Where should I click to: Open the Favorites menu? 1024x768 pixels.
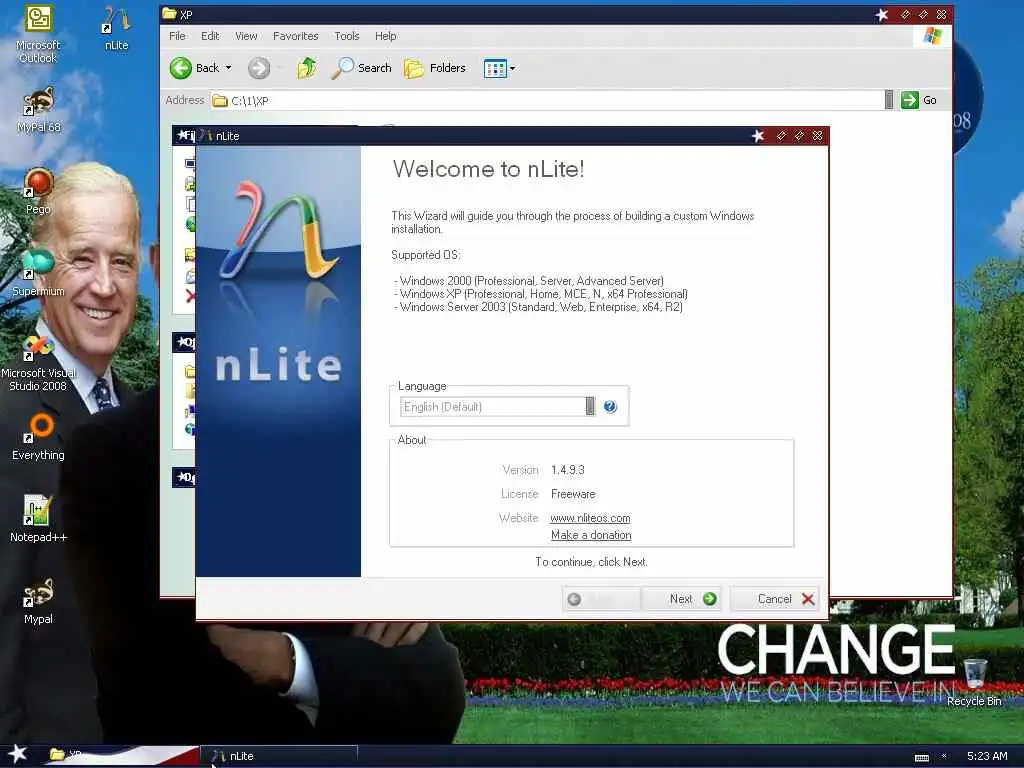[295, 36]
